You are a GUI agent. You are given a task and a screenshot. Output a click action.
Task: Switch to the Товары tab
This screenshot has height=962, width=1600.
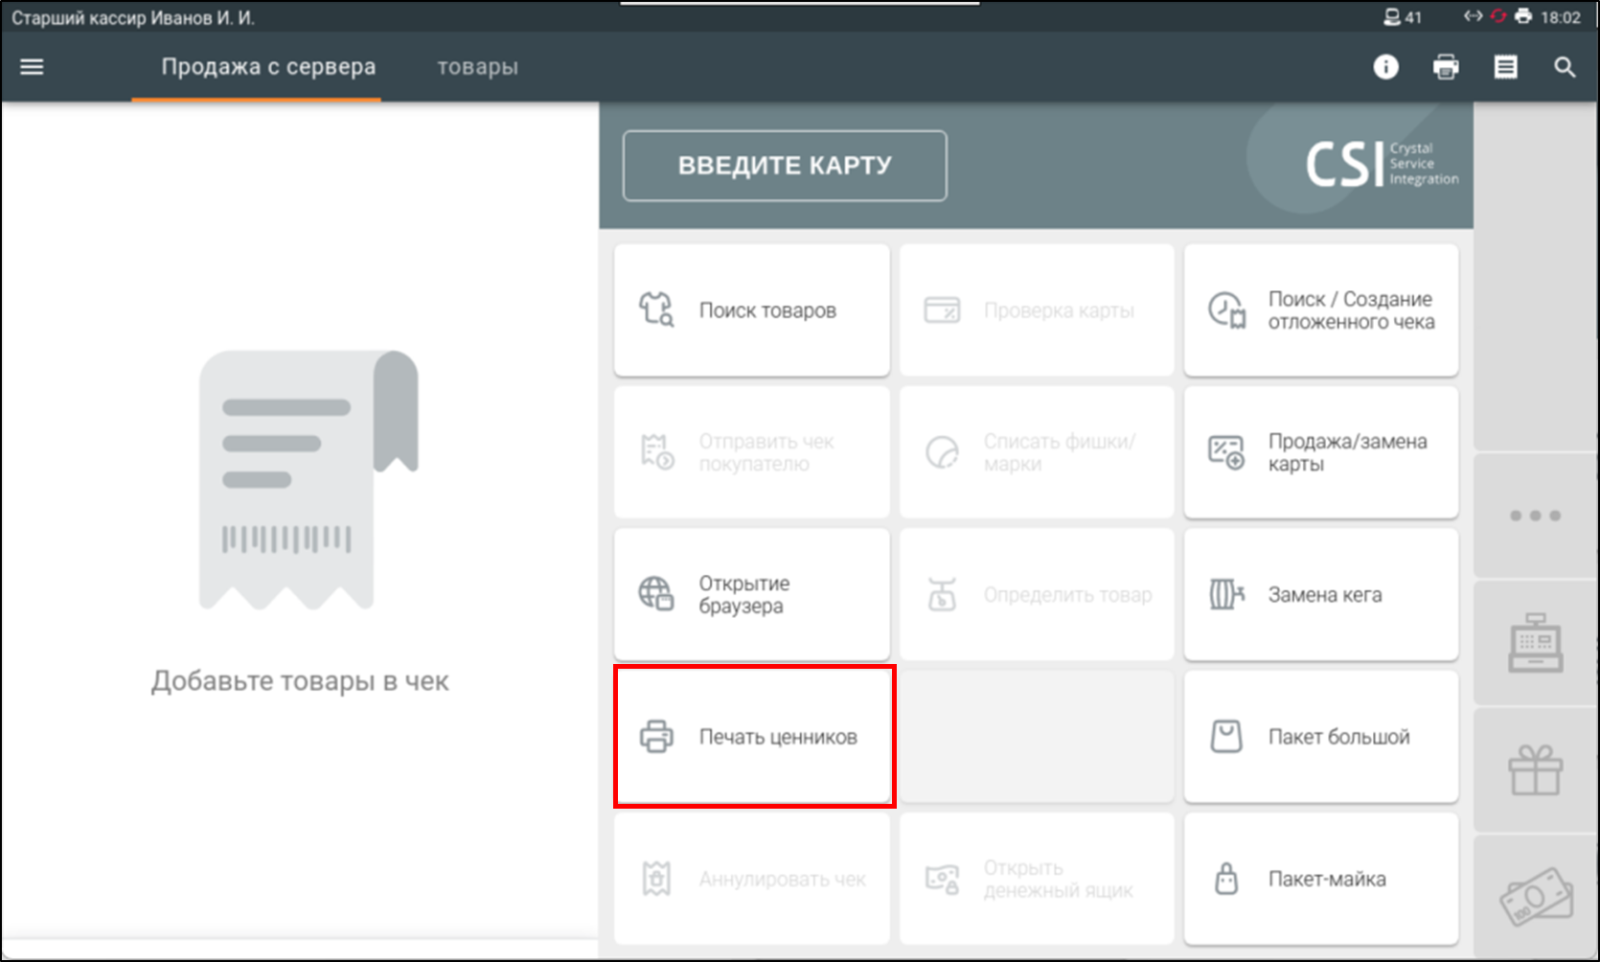(477, 67)
